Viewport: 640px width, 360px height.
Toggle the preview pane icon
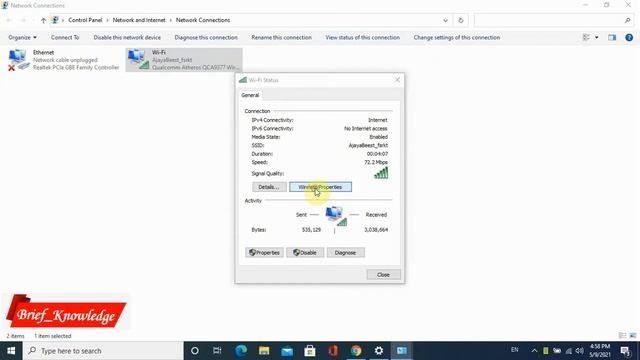pyautogui.click(x=612, y=38)
